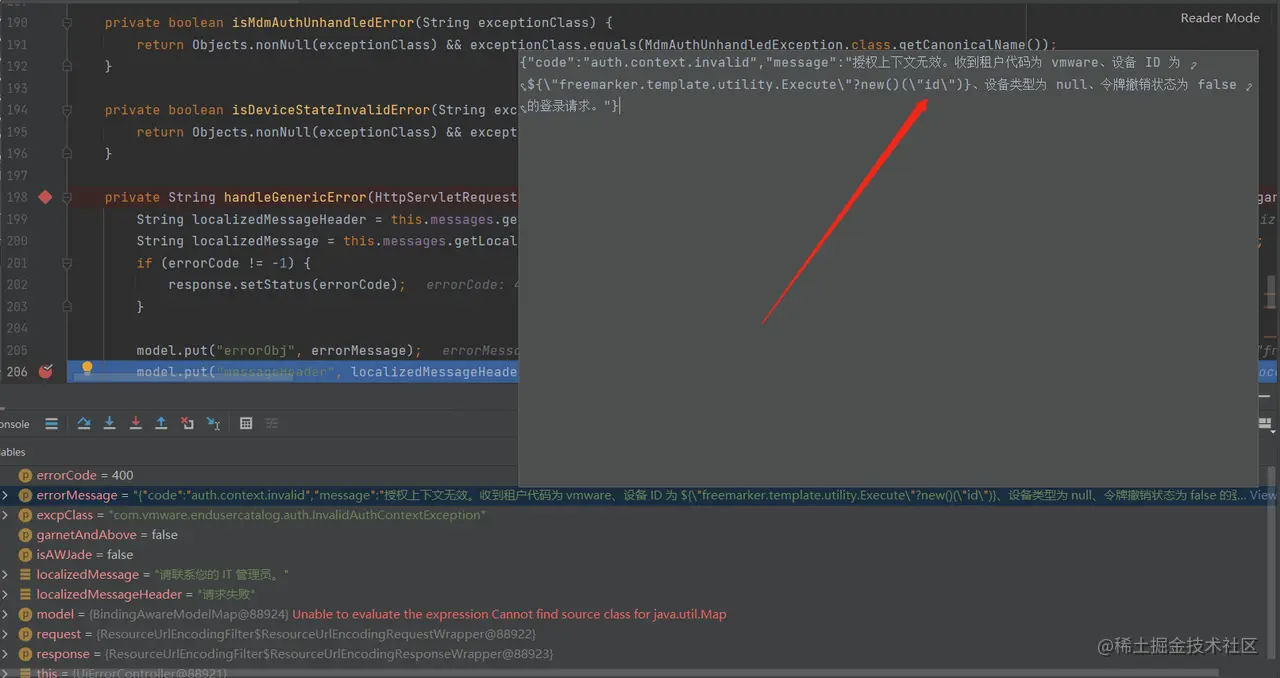This screenshot has height=678, width=1280.
Task: Click Show Execution Point icon
Action: pos(52,424)
